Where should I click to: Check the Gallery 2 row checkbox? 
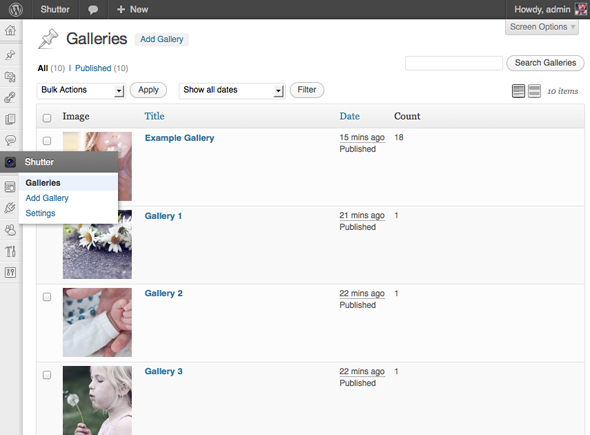pos(47,297)
